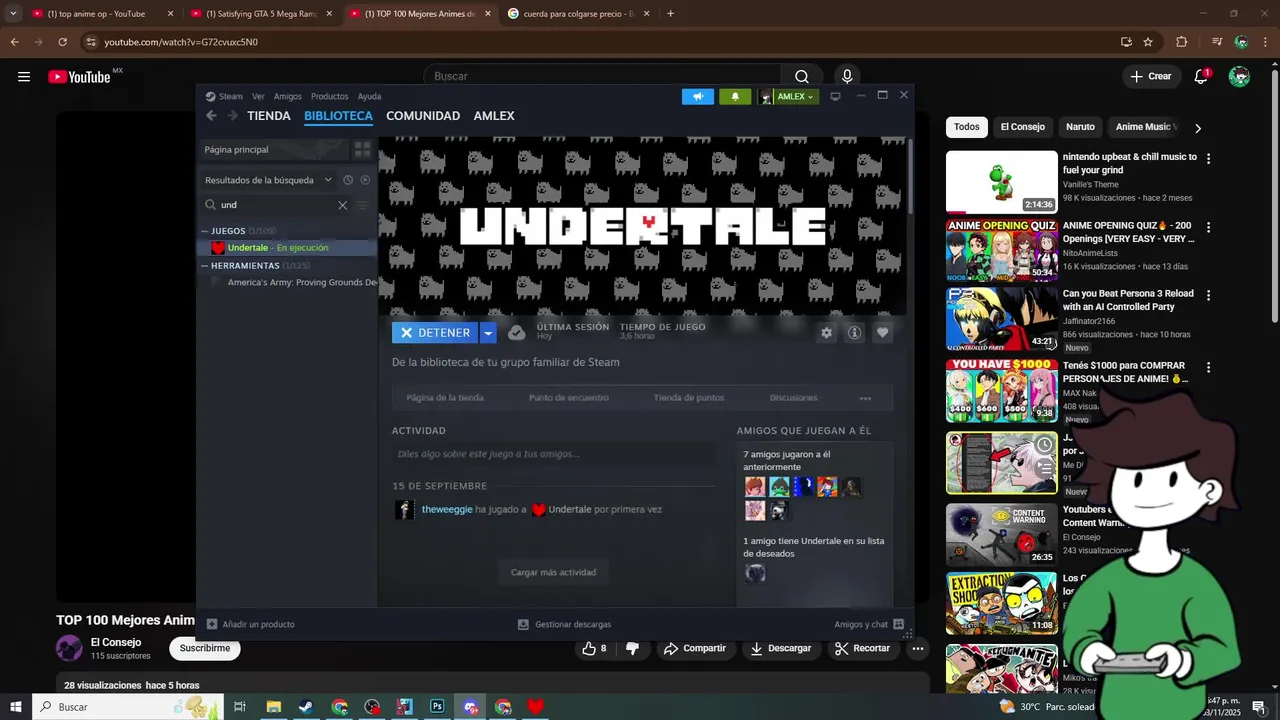Expand the DETENER dropdown arrow
The width and height of the screenshot is (1280, 720).
point(488,333)
